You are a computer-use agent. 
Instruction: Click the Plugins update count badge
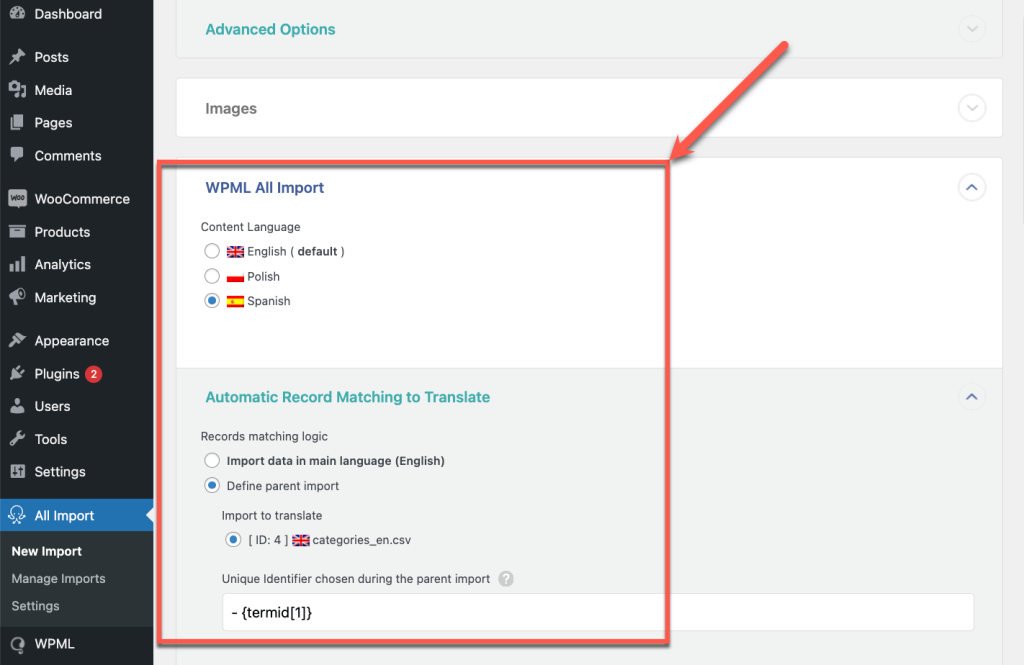pos(94,374)
